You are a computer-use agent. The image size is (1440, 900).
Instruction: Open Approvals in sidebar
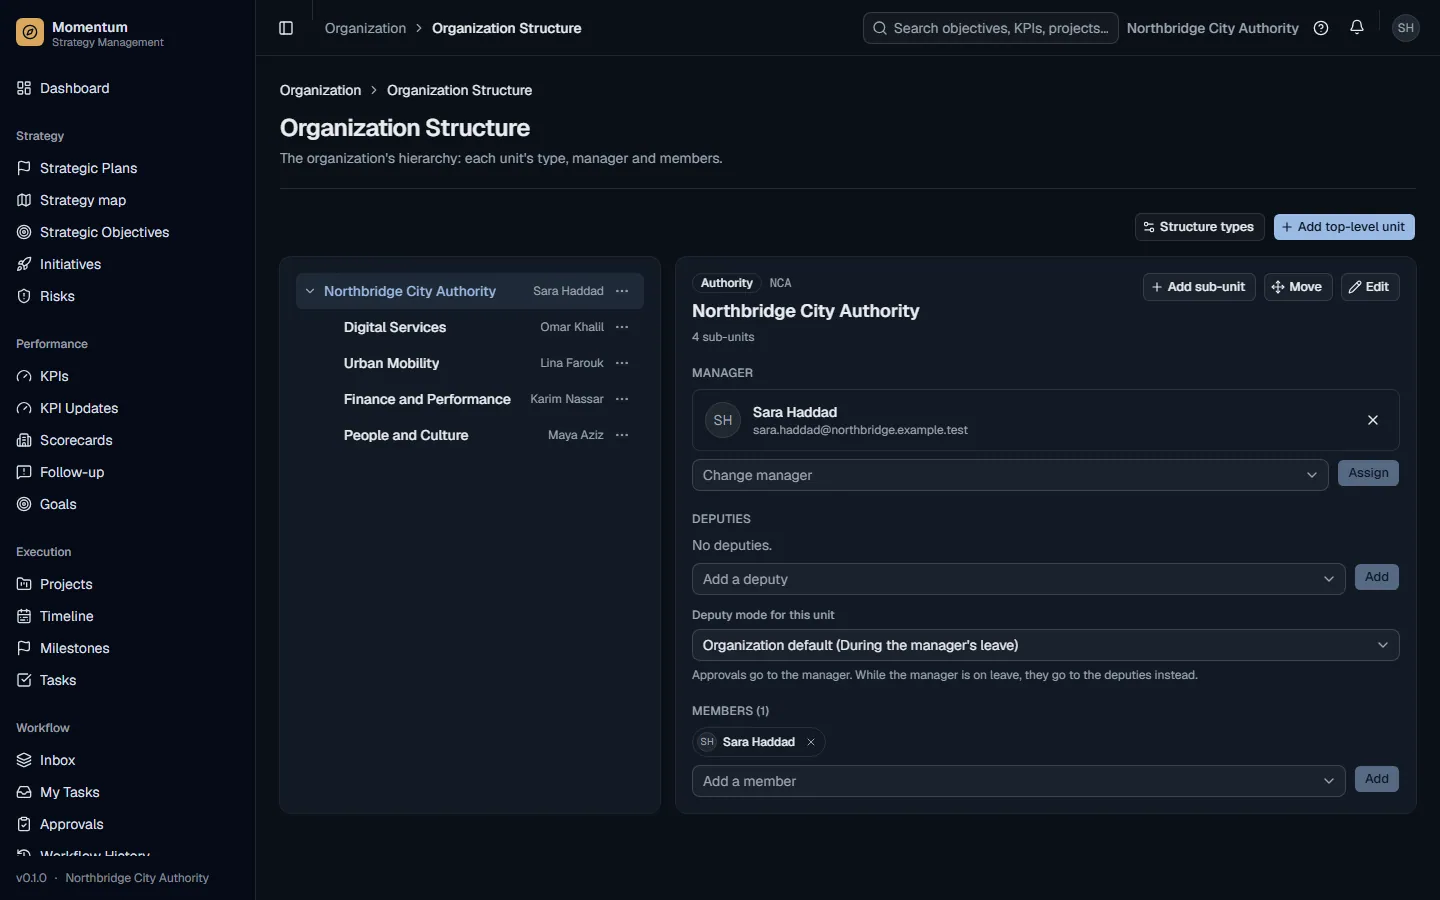127,824
